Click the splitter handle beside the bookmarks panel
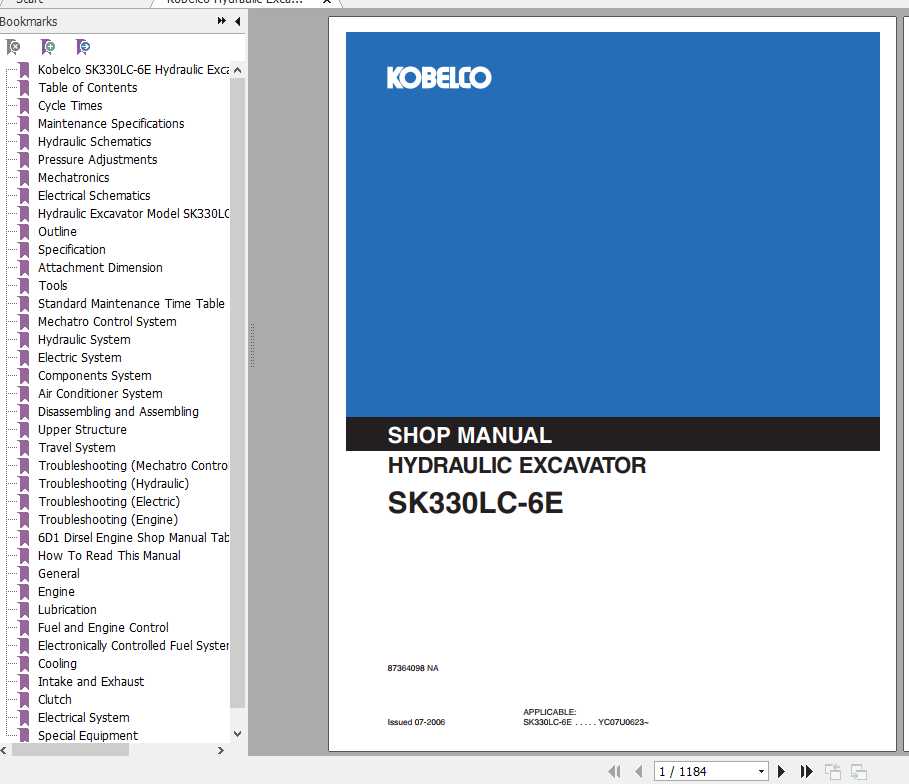The width and height of the screenshot is (909, 784). pos(252,346)
